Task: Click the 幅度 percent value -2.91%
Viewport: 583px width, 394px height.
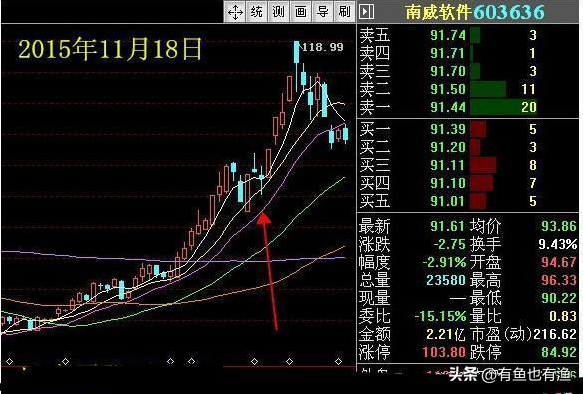Action: pos(444,262)
